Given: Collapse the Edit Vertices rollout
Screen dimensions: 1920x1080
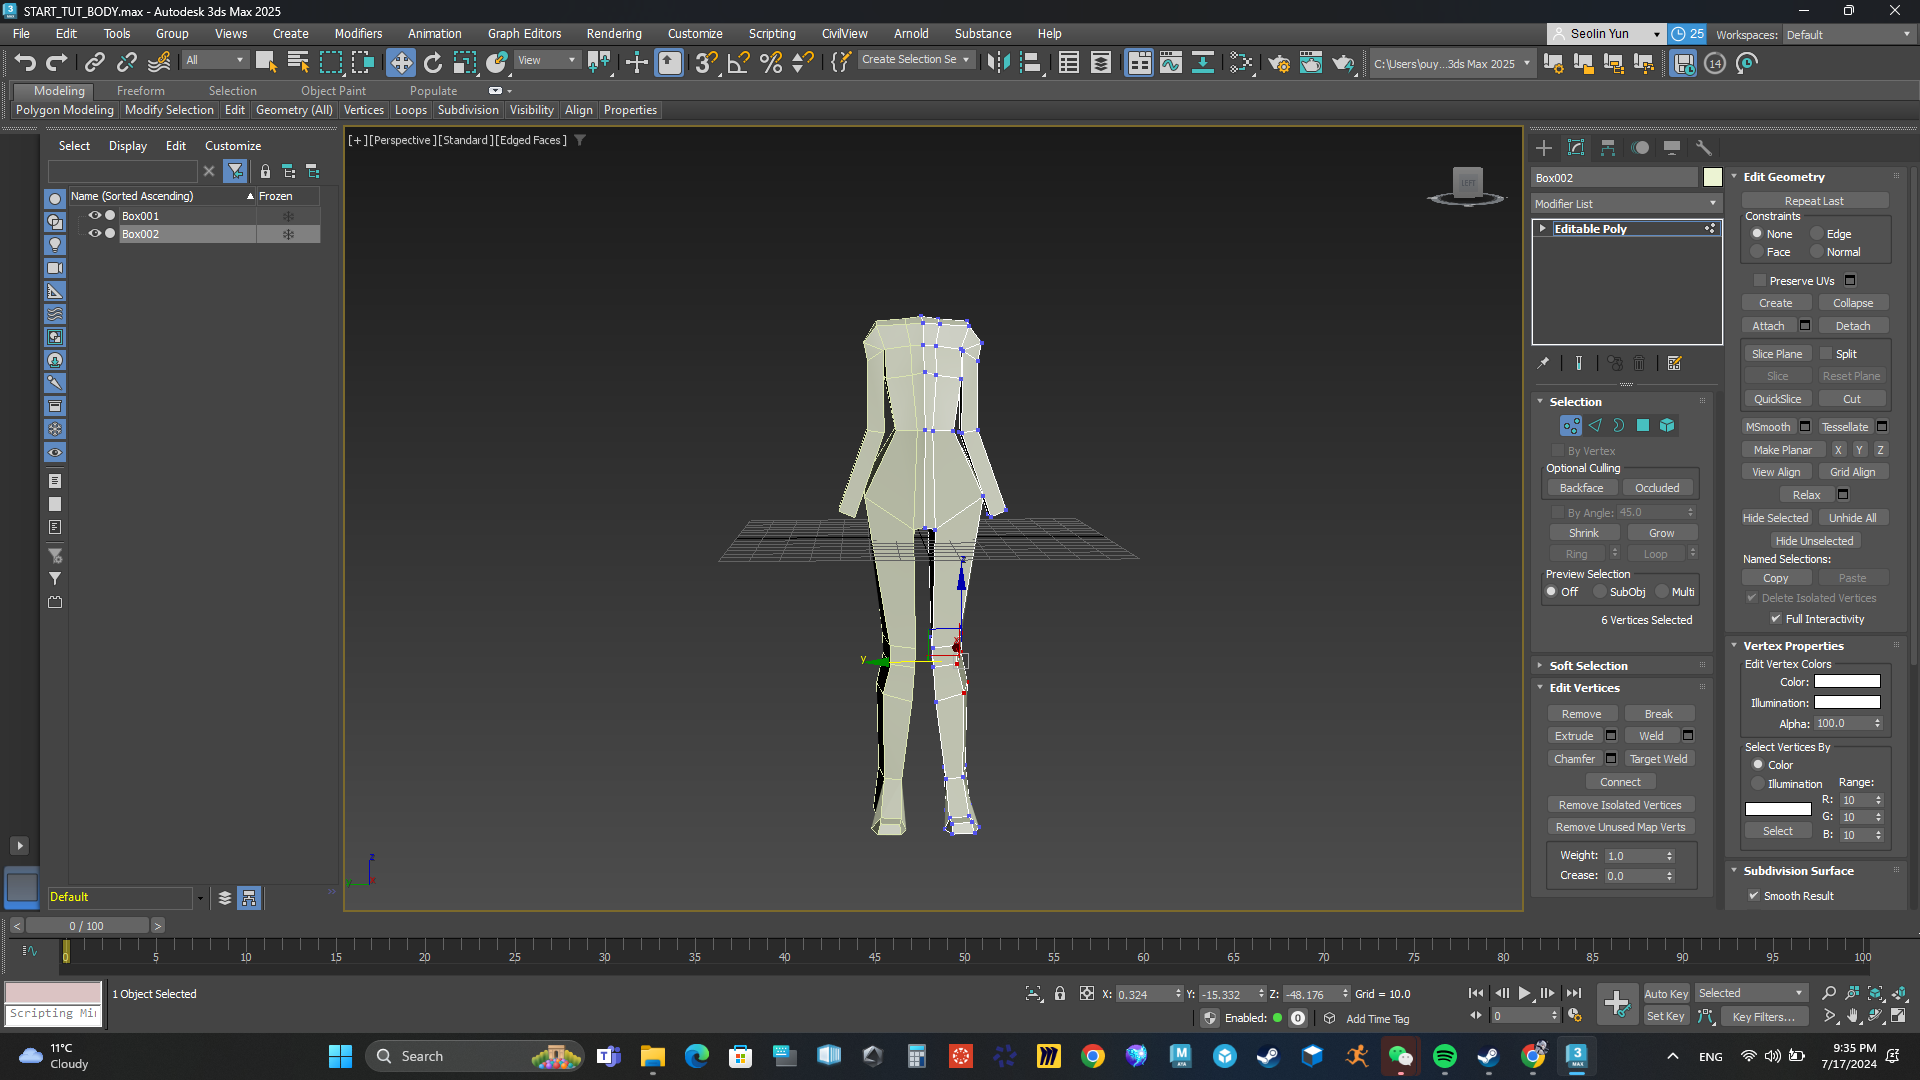Looking at the screenshot, I should pos(1584,688).
